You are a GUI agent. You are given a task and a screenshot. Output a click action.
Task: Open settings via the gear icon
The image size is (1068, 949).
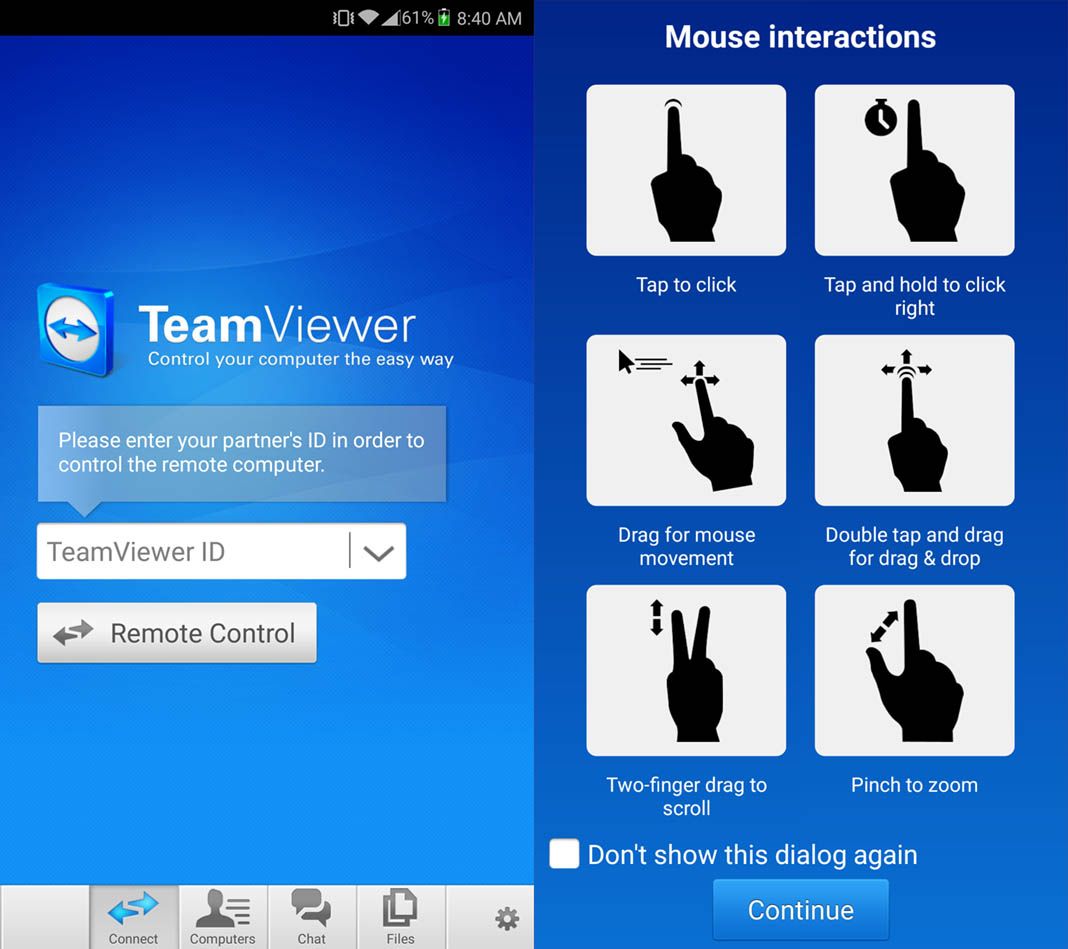click(507, 918)
